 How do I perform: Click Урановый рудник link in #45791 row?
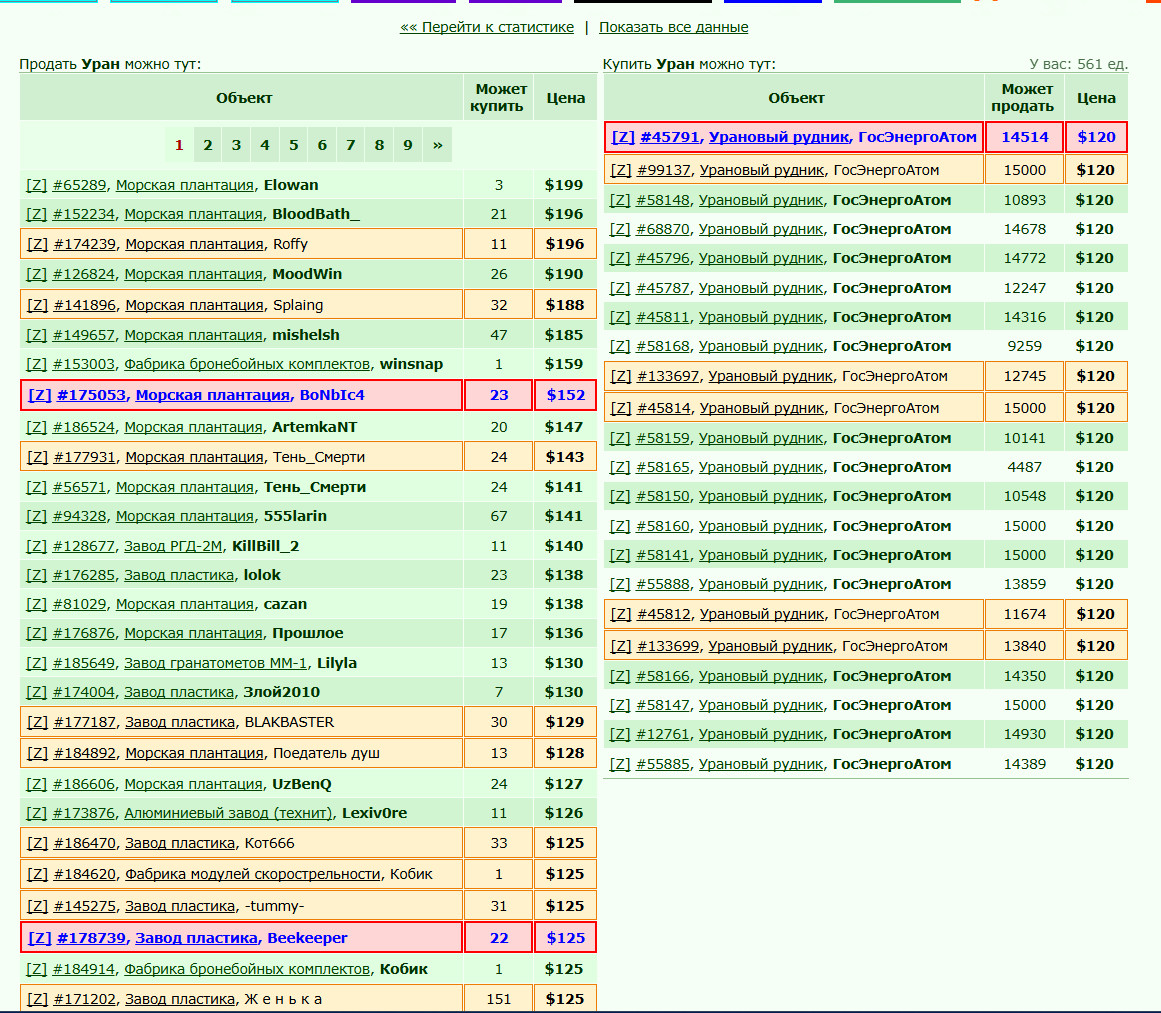[779, 137]
